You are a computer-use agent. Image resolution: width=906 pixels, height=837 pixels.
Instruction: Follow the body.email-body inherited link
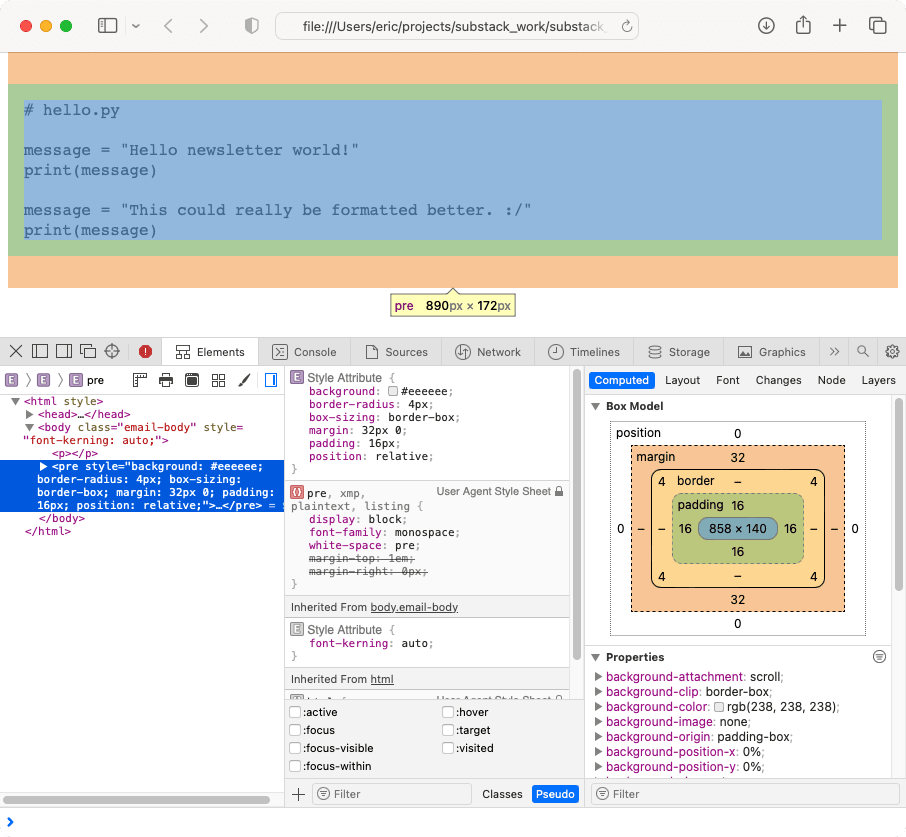click(x=414, y=607)
